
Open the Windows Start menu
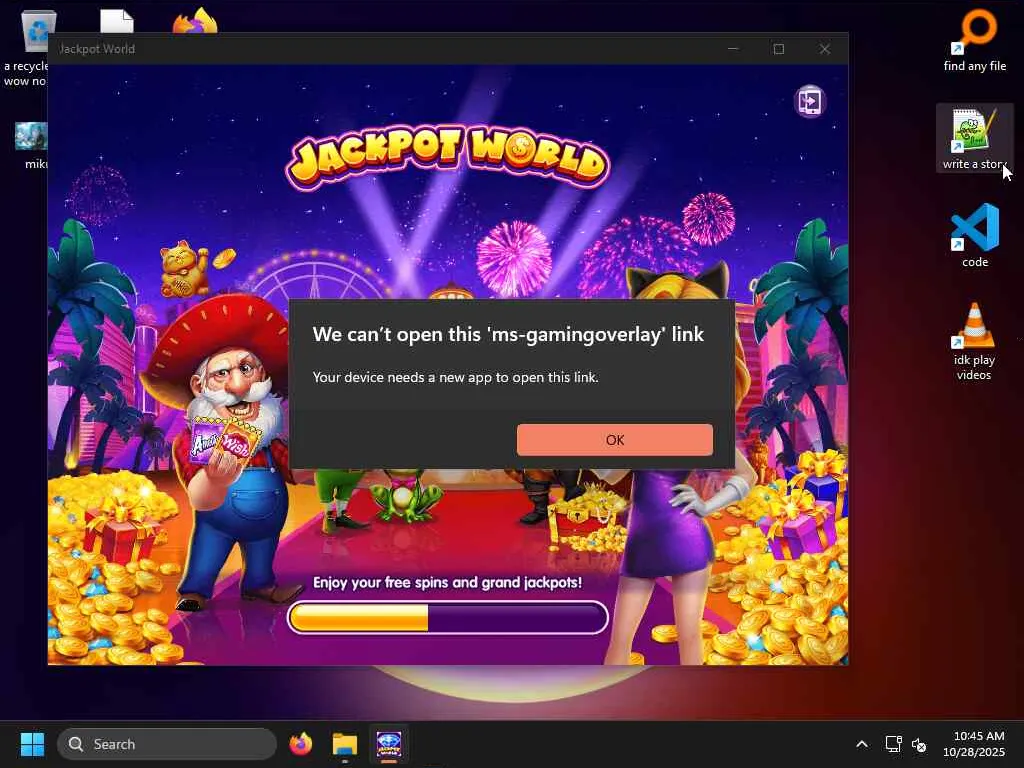click(32, 744)
